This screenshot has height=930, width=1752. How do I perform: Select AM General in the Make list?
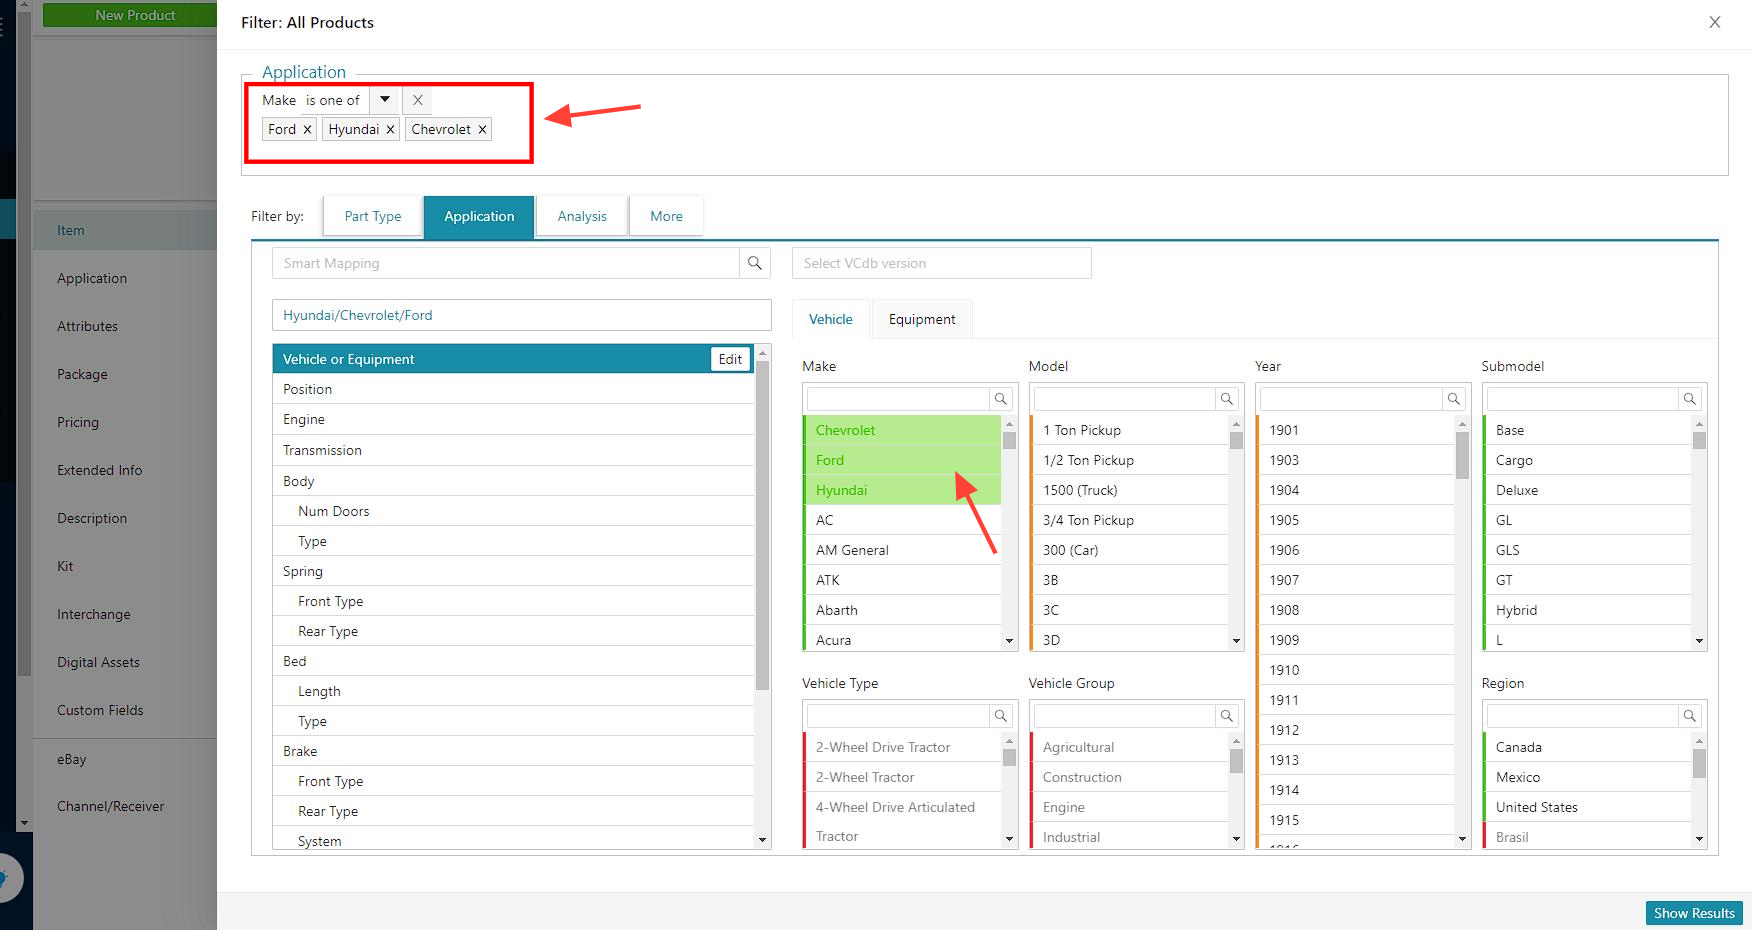click(x=901, y=550)
